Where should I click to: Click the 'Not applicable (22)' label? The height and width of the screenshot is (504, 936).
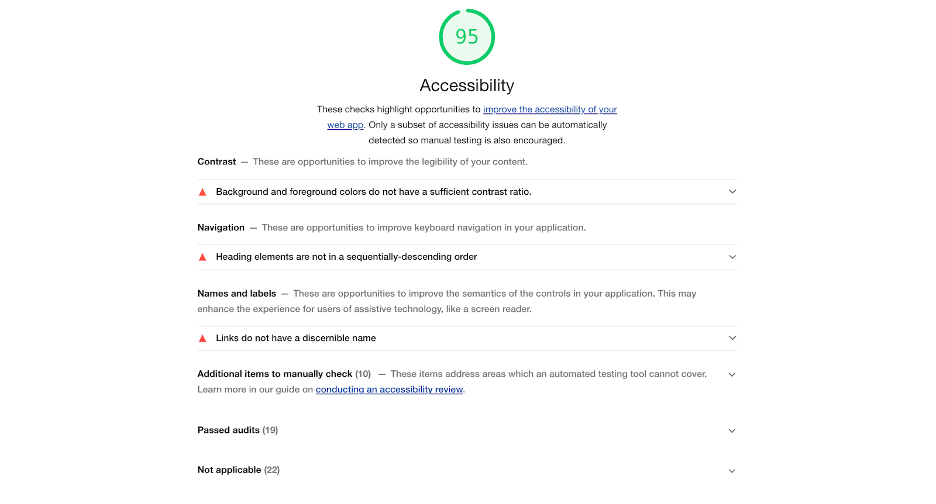point(238,470)
